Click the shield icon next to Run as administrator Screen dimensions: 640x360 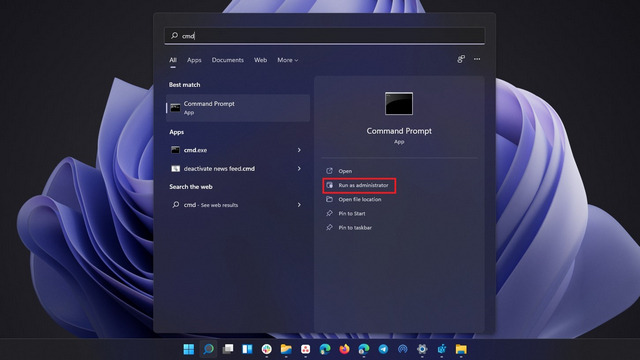click(x=329, y=185)
